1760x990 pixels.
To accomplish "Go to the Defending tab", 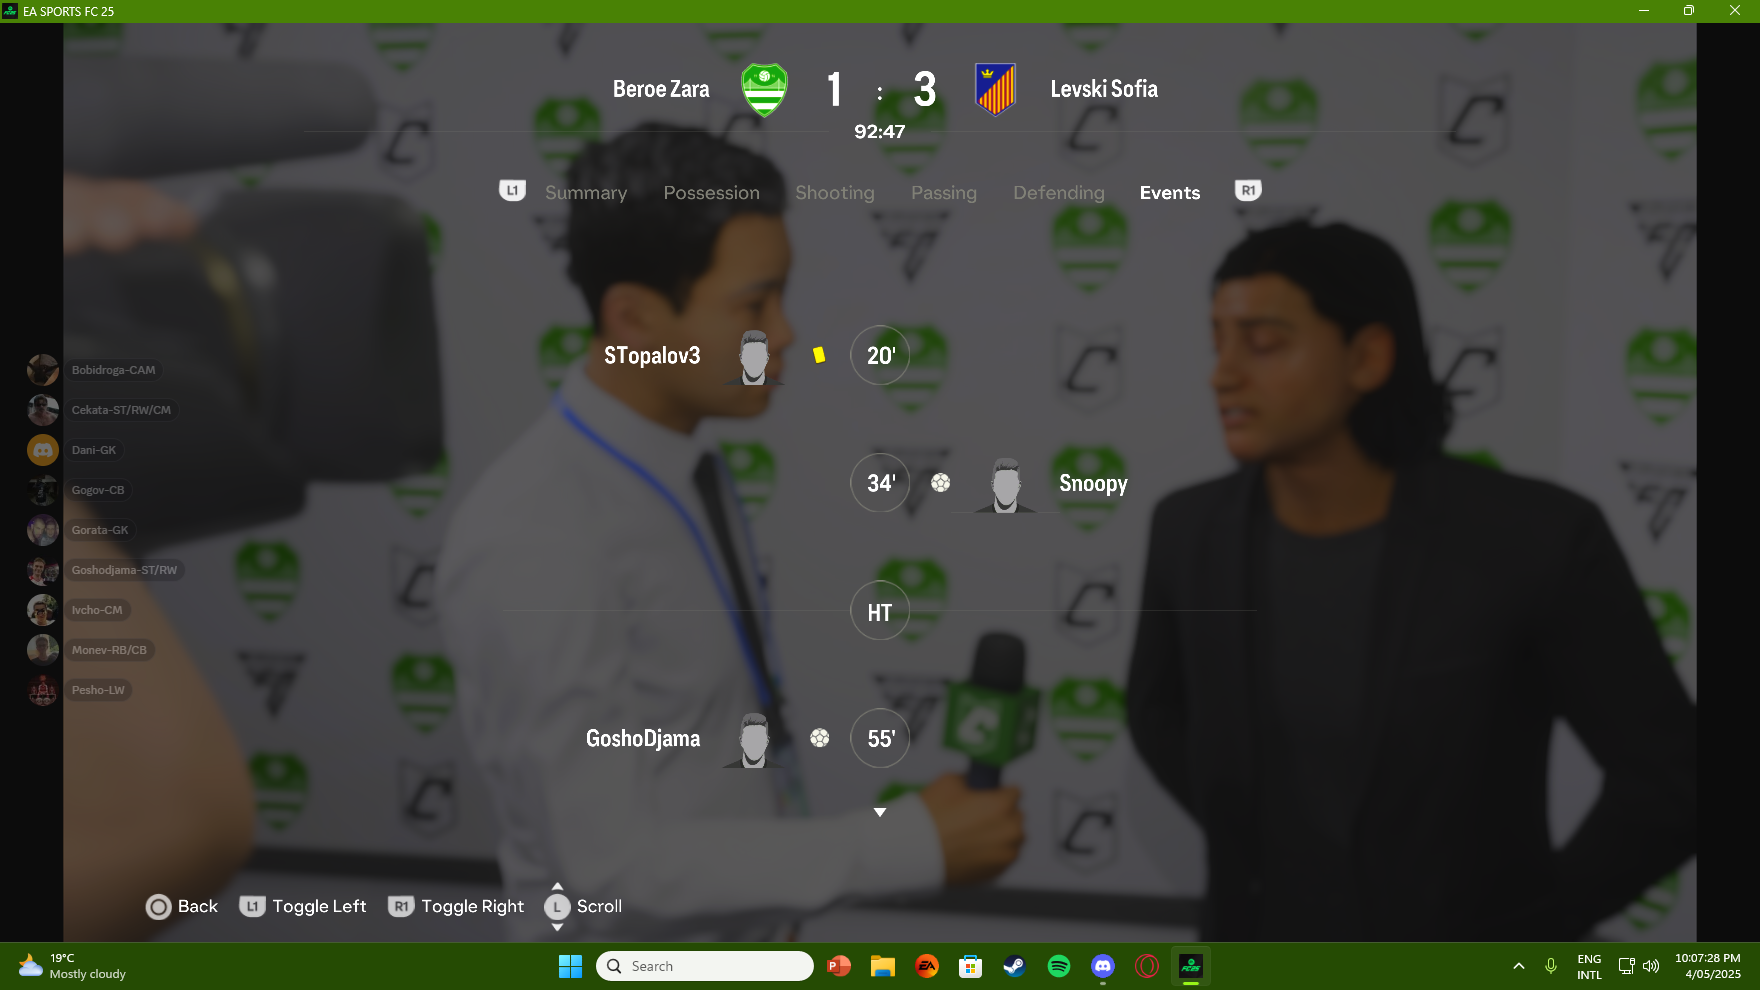I will coord(1059,193).
